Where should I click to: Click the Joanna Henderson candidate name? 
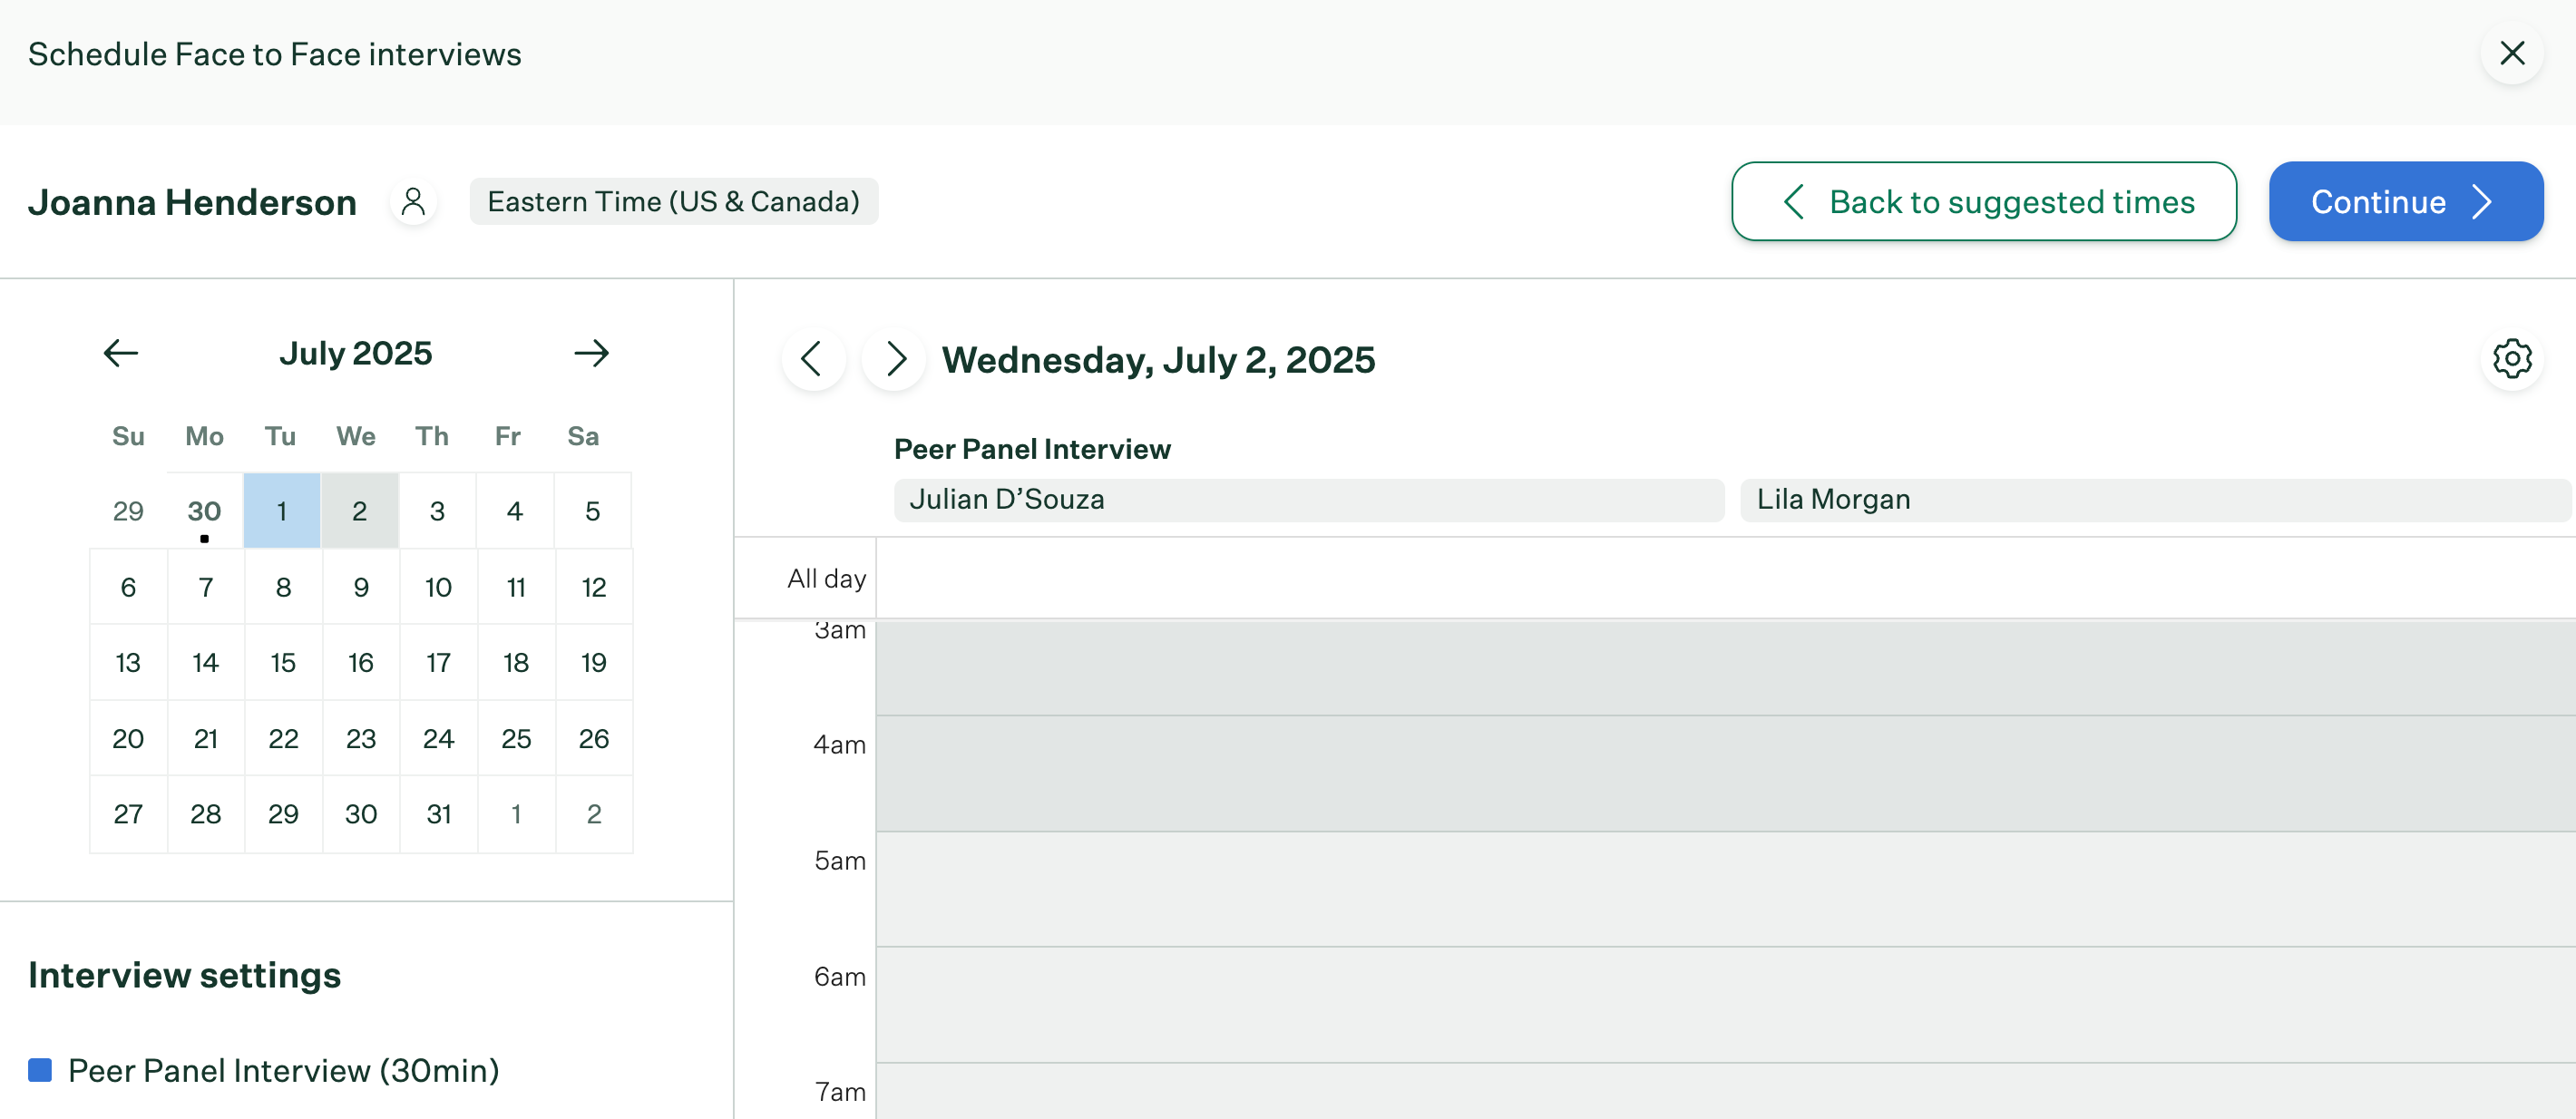point(192,202)
